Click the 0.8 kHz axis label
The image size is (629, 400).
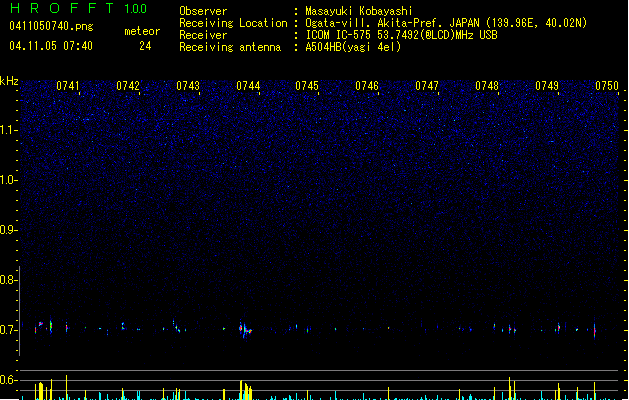coord(7,280)
